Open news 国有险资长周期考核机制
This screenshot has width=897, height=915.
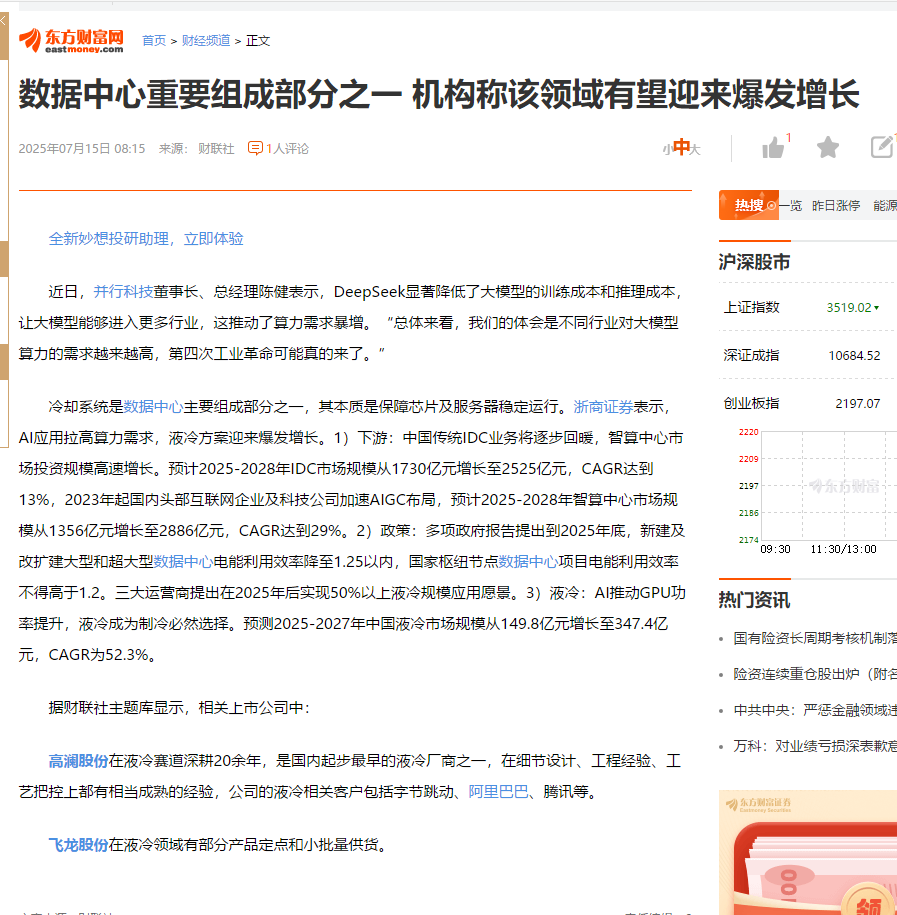tap(815, 638)
